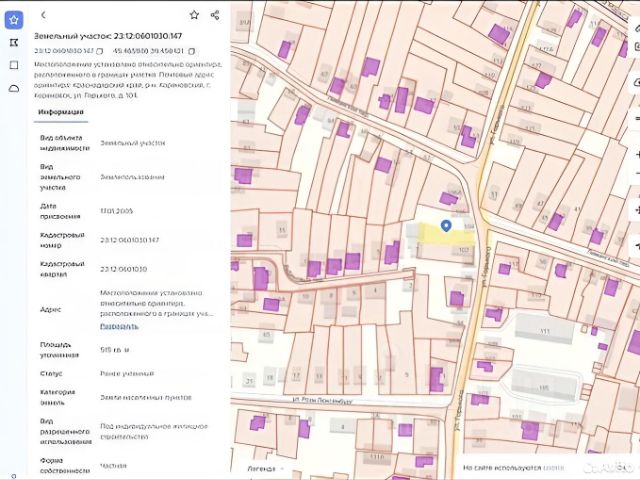Click the parcel labeled 102 on map
This screenshot has height=480, width=640.
point(463,250)
